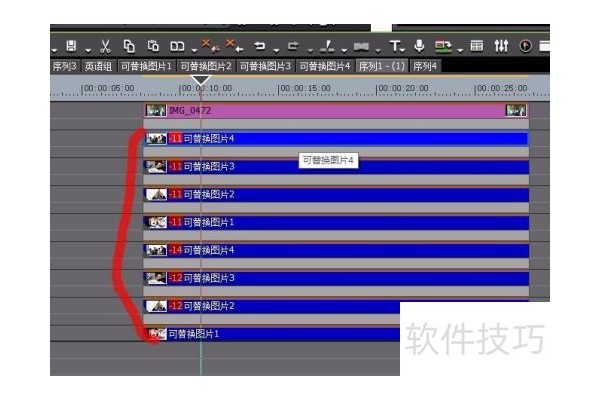This screenshot has height=400, width=600.
Task: Click the Delete with arrow icon
Action: 235,45
